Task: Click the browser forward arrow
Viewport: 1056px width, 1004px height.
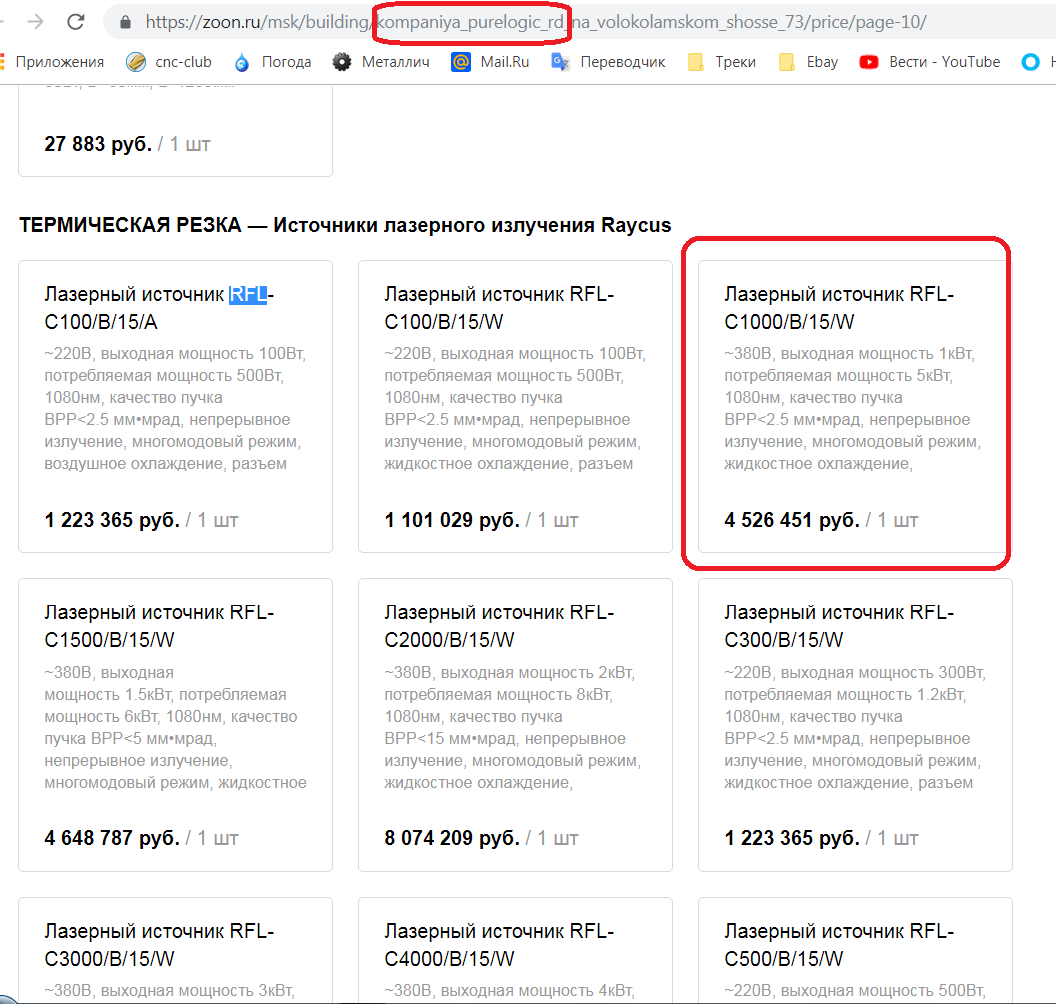Action: point(35,22)
